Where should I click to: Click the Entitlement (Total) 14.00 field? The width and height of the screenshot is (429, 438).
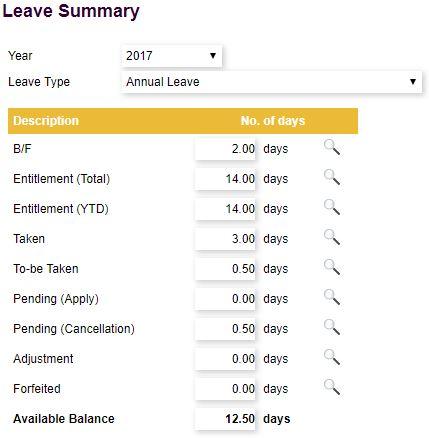coord(225,179)
